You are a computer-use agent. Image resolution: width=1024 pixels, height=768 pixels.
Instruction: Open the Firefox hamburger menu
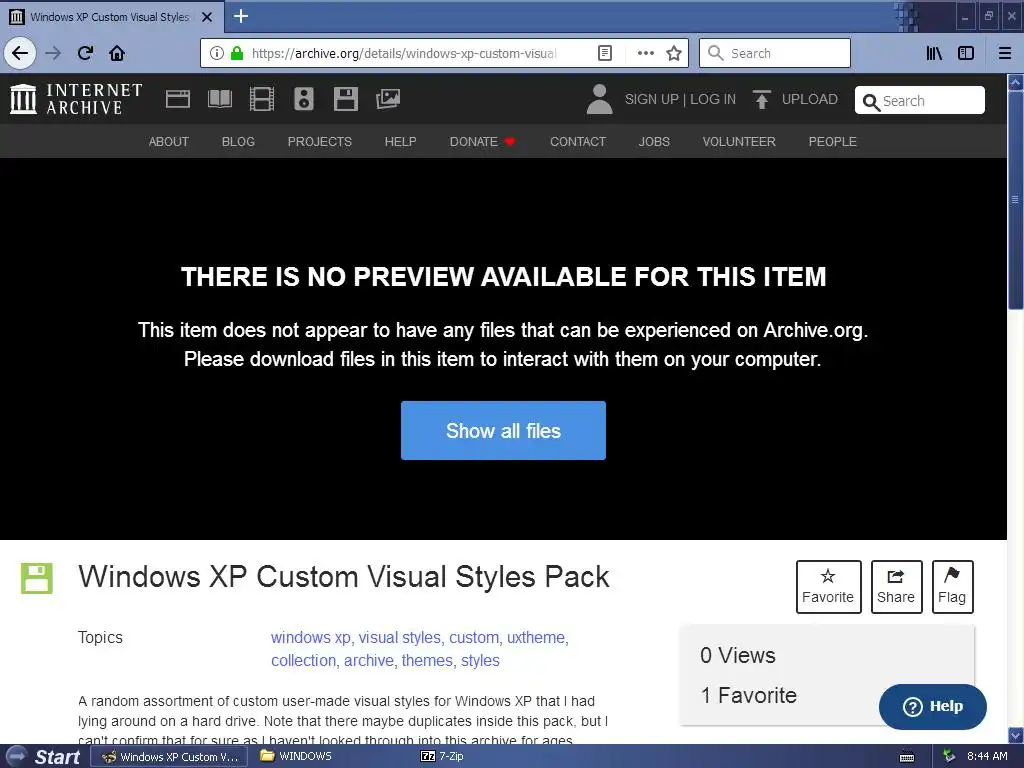(x=1004, y=53)
